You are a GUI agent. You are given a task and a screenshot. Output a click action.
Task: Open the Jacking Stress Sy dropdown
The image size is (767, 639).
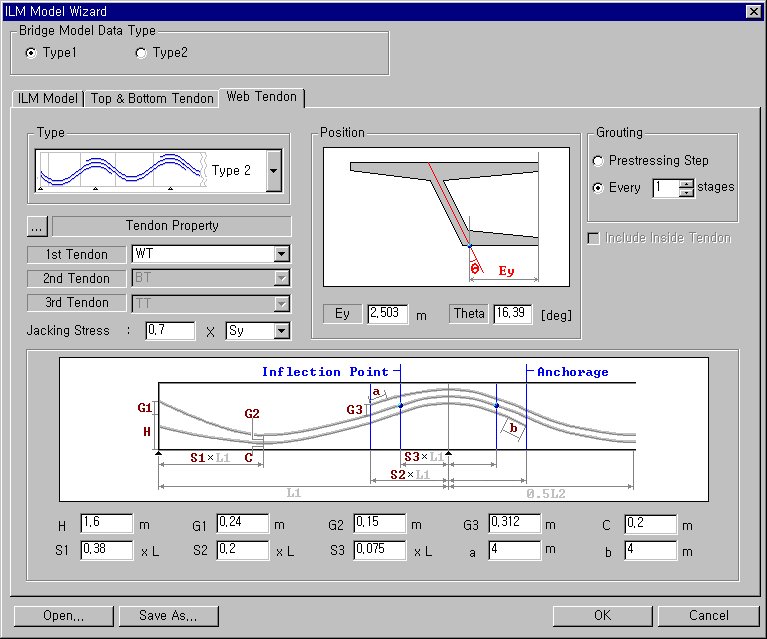tap(282, 330)
